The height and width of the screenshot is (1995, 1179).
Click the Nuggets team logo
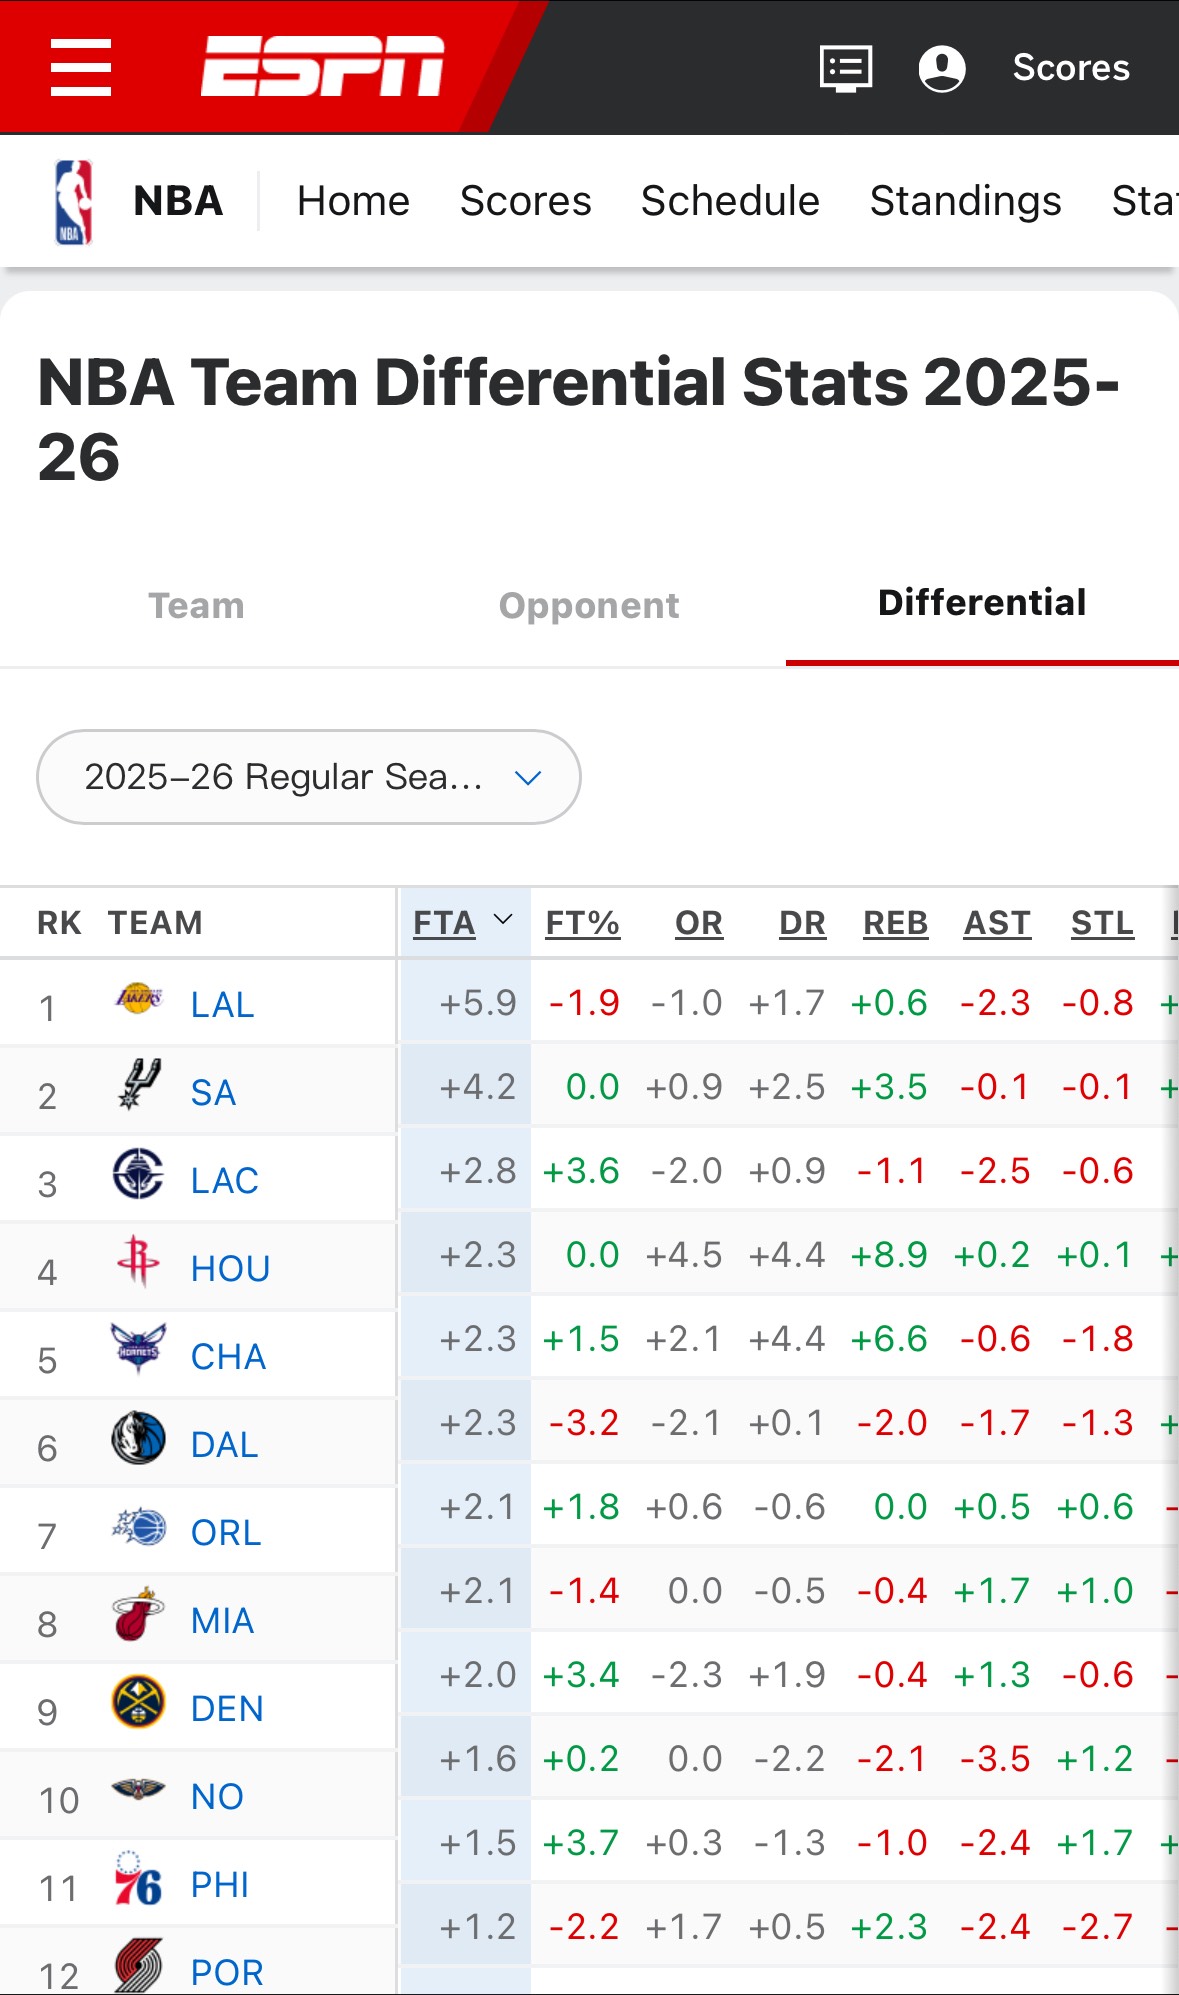(138, 1702)
